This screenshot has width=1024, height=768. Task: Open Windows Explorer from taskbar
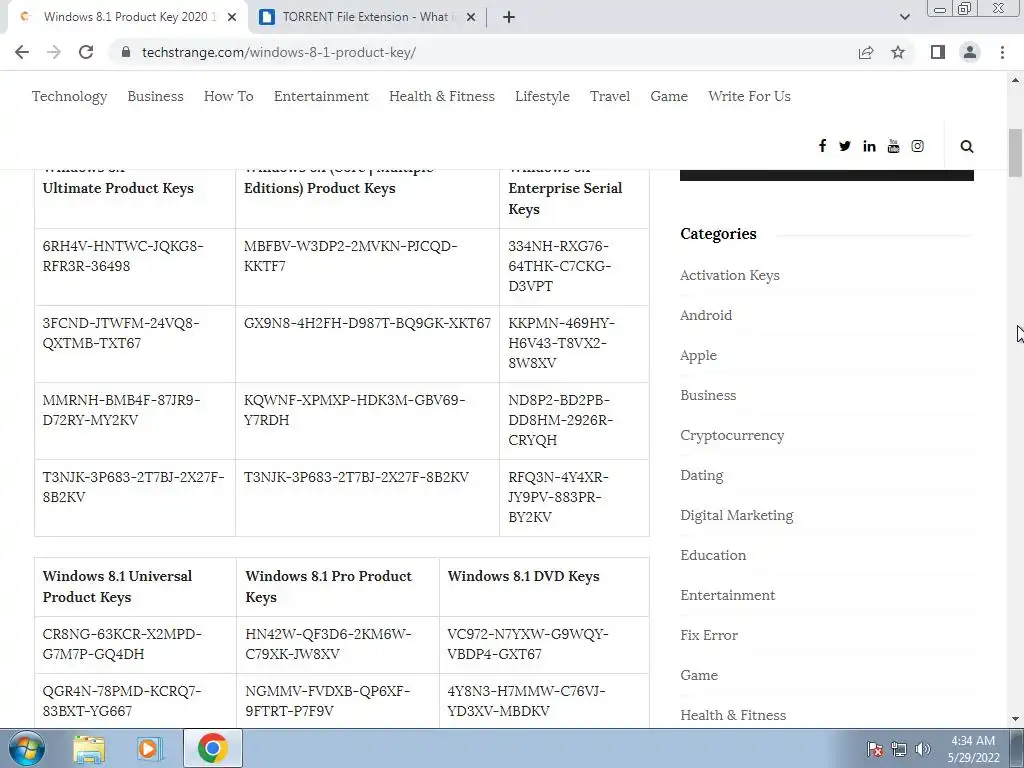point(89,749)
